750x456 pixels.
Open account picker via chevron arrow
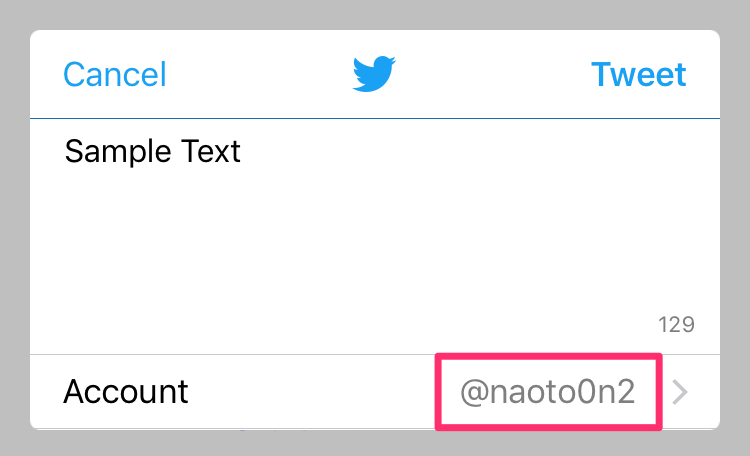[680, 392]
